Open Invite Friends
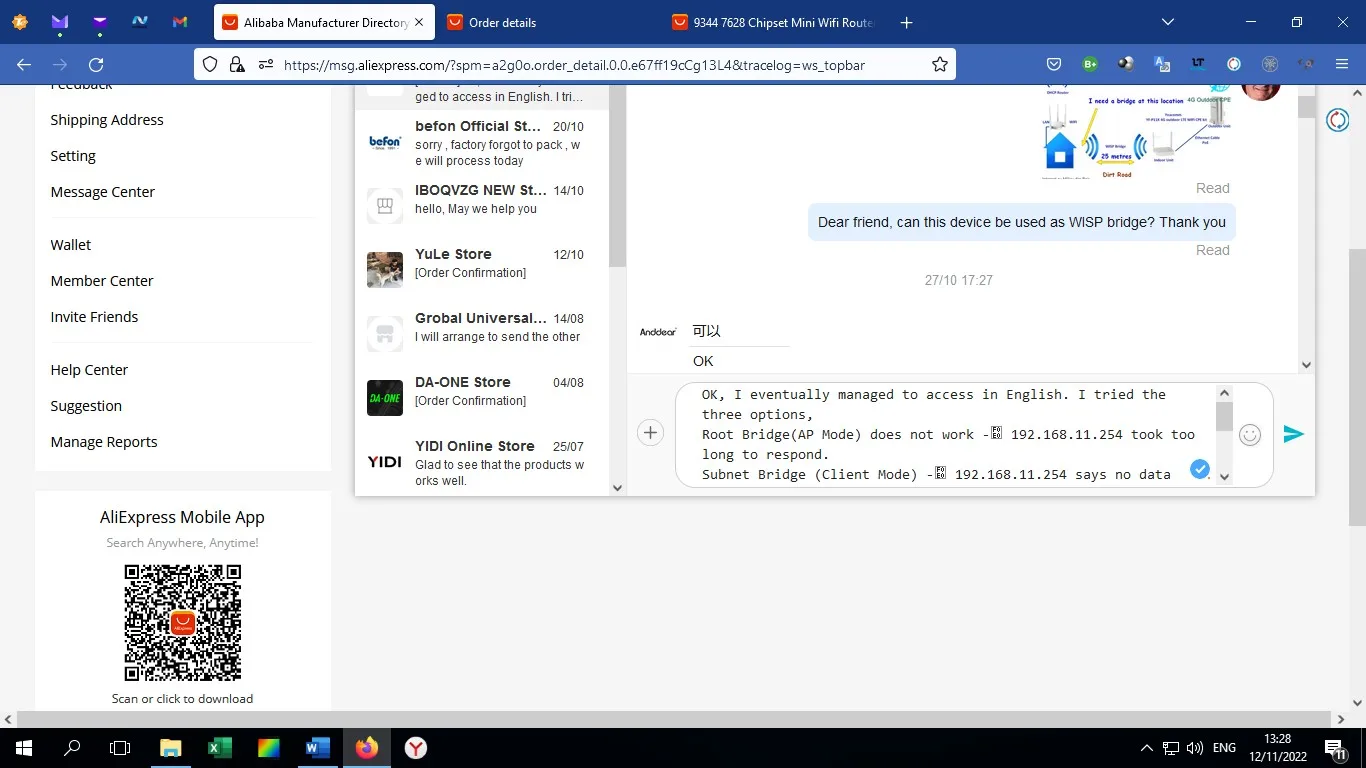The image size is (1366, 768). 94,317
